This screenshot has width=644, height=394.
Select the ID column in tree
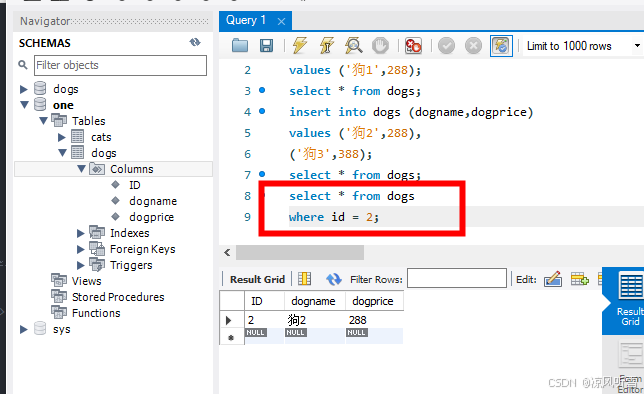135,185
